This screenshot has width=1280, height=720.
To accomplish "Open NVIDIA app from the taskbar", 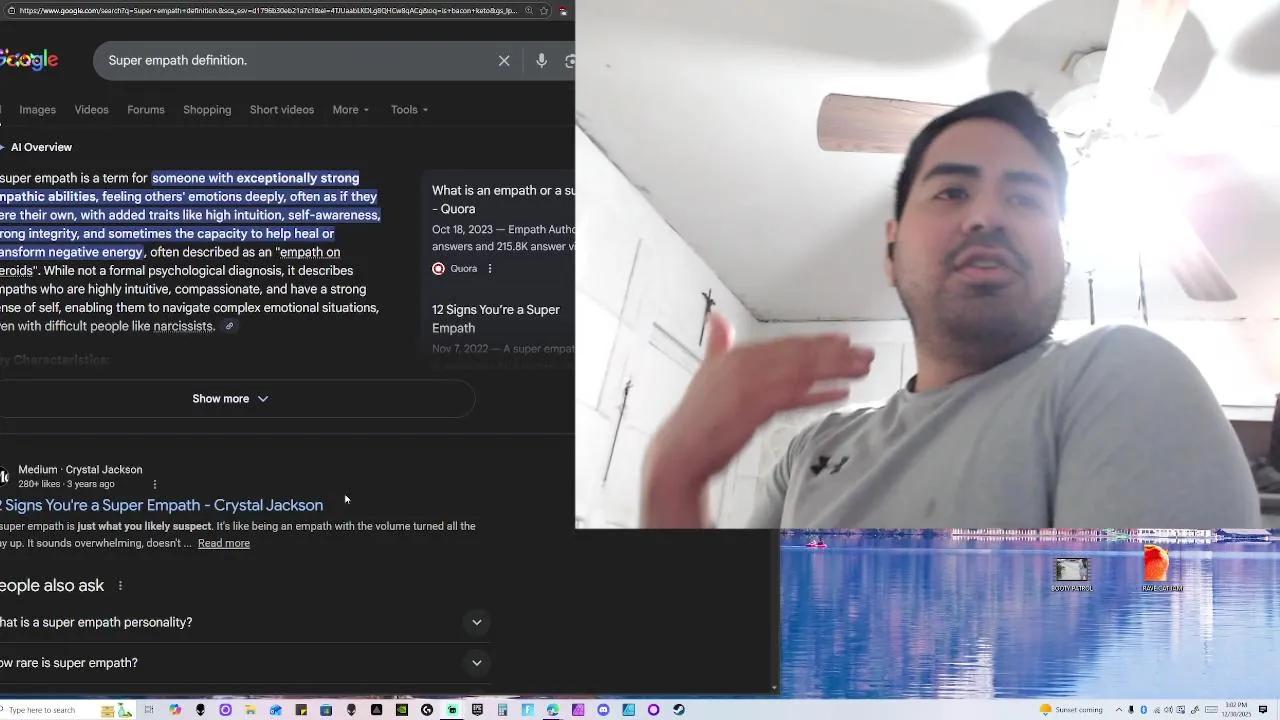I will (402, 710).
